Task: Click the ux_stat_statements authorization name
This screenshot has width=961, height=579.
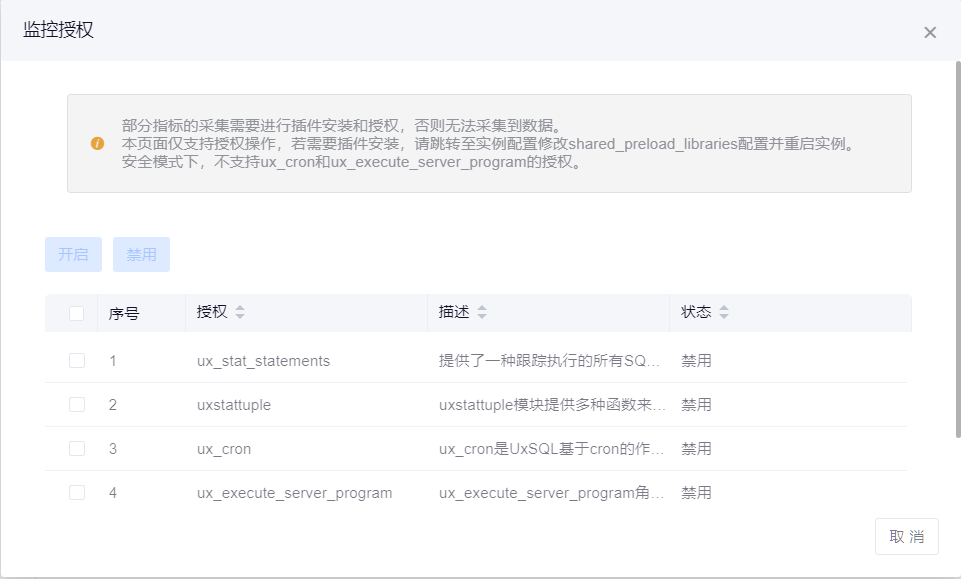Action: tap(263, 361)
